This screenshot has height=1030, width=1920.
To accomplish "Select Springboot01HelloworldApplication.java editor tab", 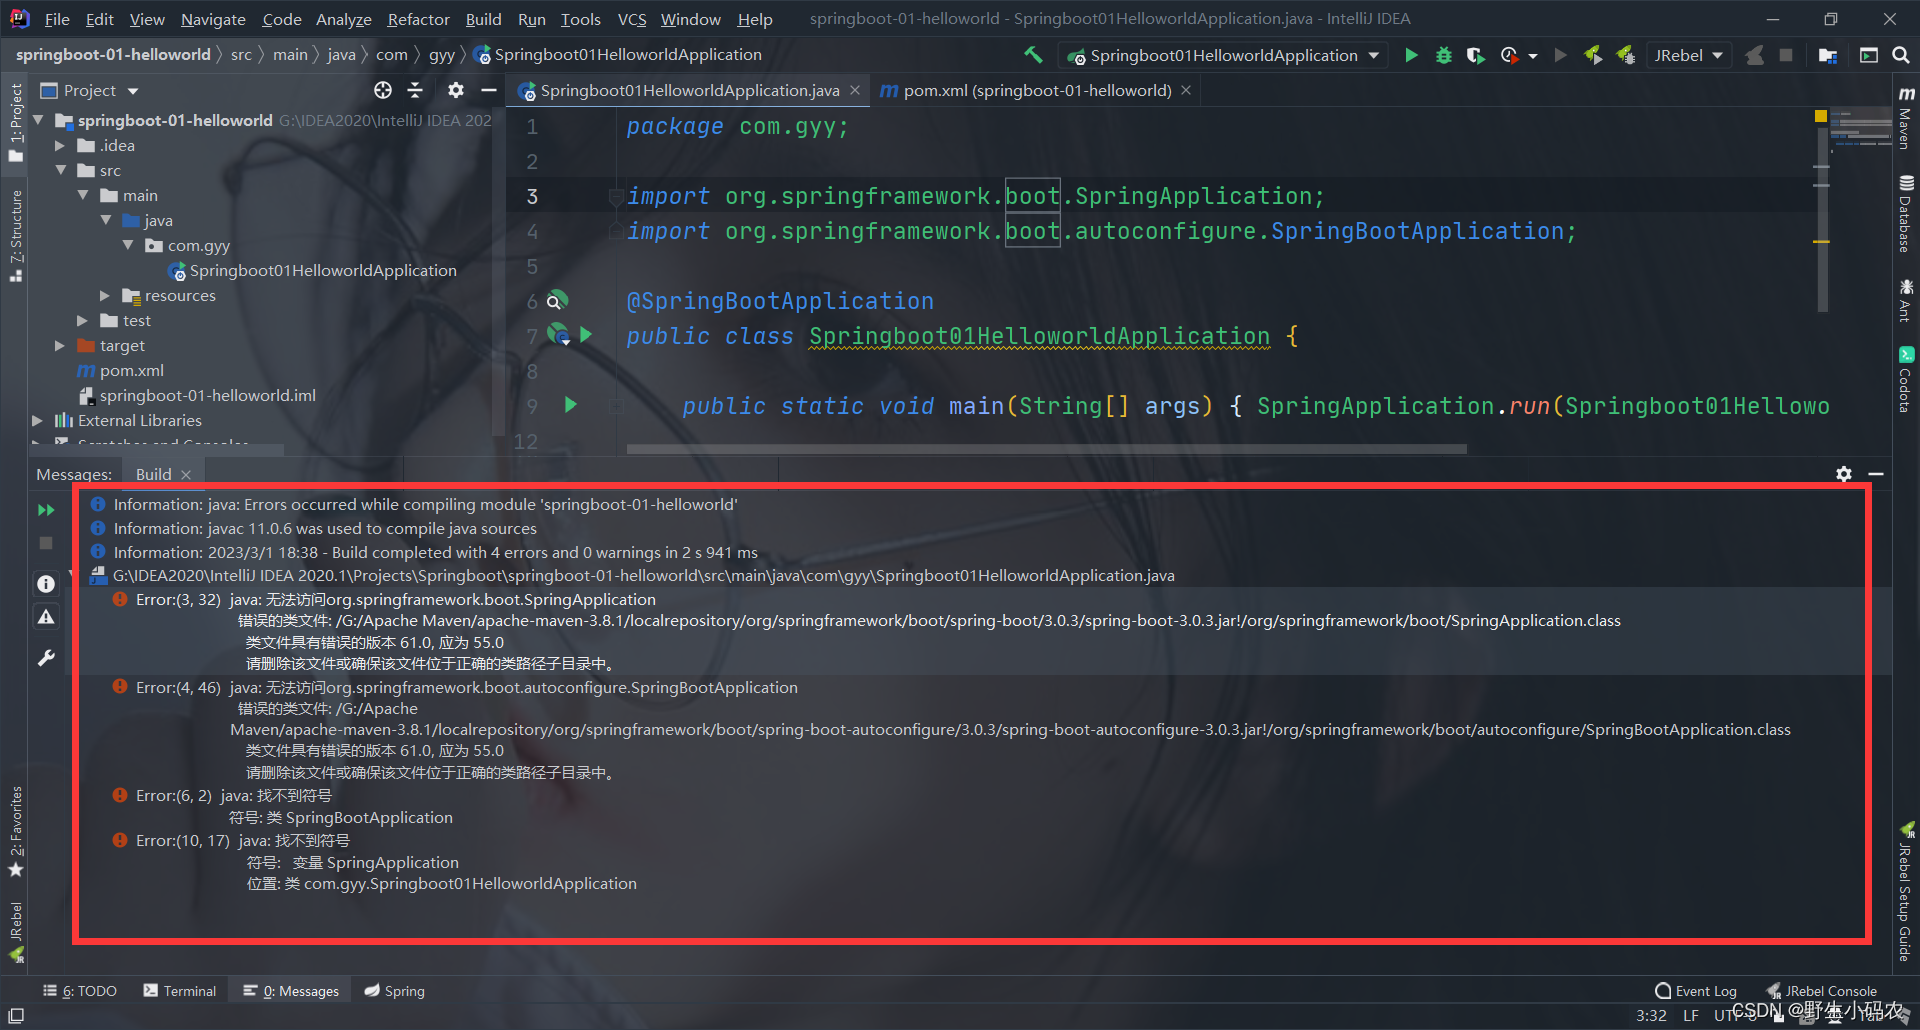I will pyautogui.click(x=690, y=90).
